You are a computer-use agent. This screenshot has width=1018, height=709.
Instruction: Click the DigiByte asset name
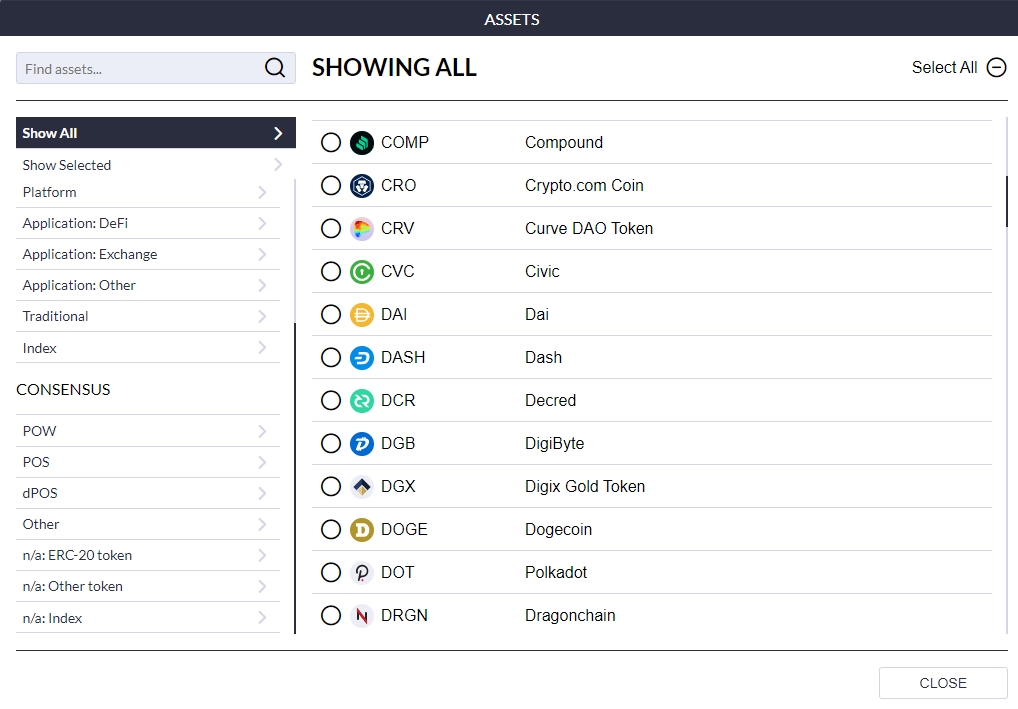pos(554,443)
